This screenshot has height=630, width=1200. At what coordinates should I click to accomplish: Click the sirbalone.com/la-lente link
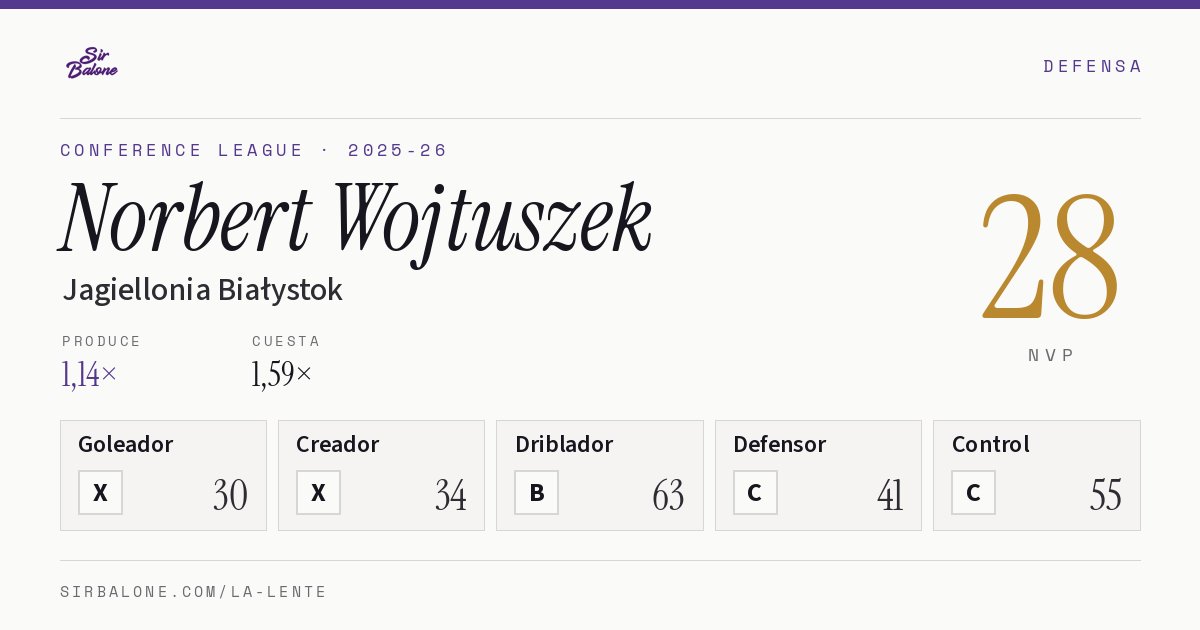click(194, 592)
